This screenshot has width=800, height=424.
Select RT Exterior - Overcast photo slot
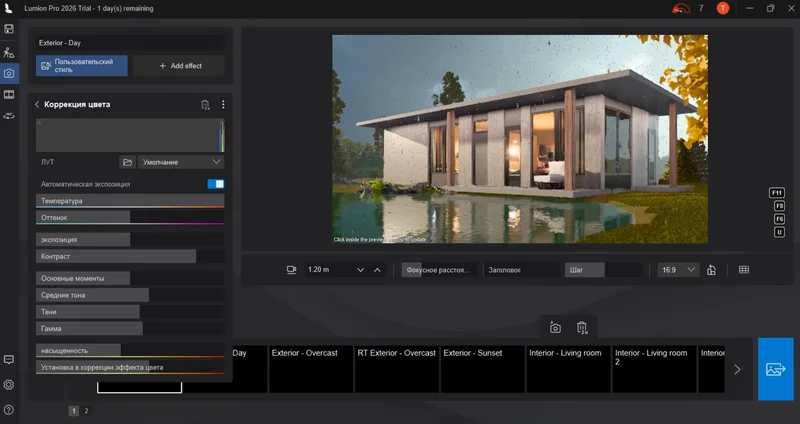coord(396,369)
